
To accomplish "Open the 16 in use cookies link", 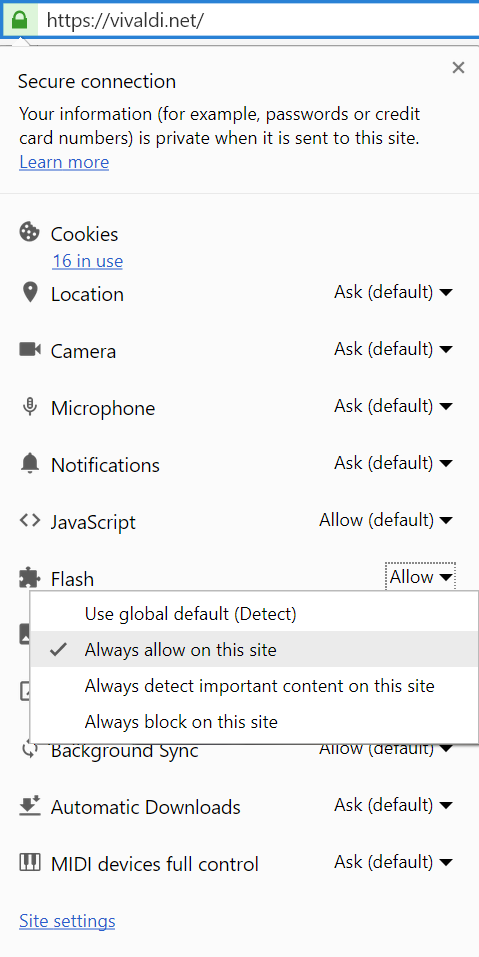I will [87, 261].
